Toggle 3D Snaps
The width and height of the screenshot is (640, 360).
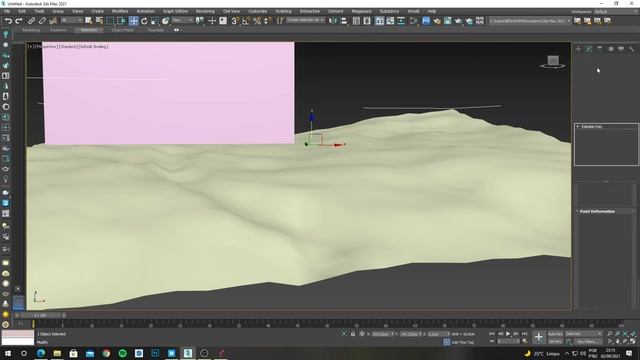point(235,20)
